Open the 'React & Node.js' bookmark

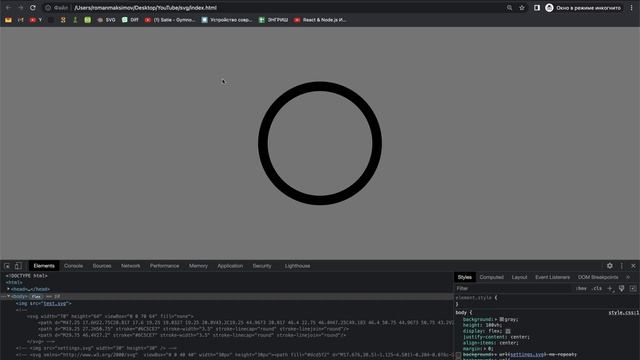tap(320, 20)
